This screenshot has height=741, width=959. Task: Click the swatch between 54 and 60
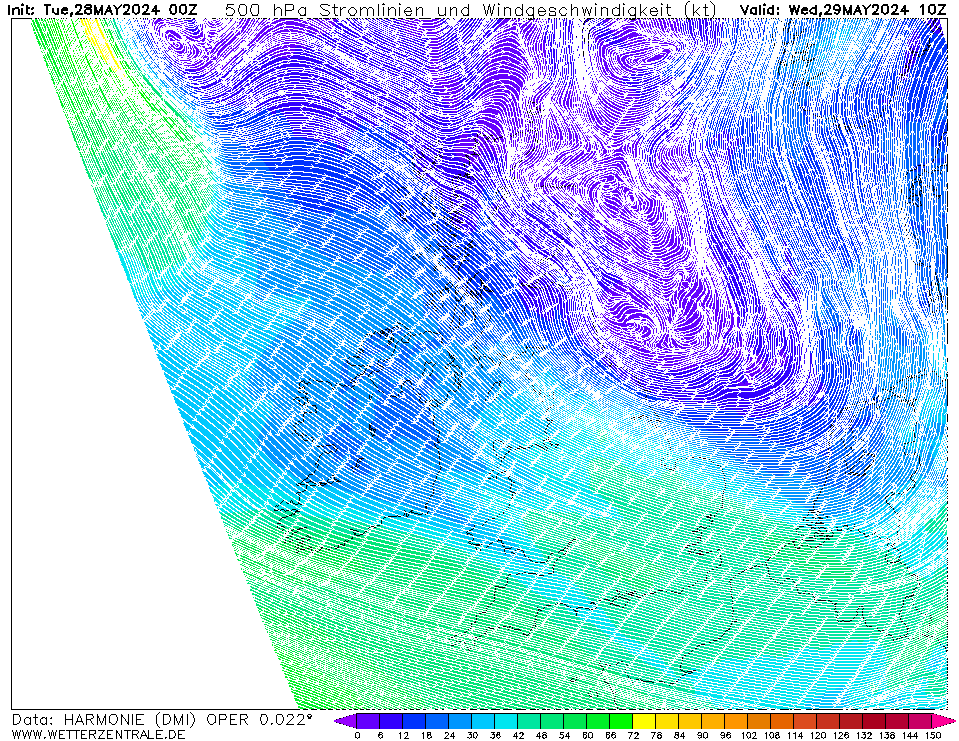click(x=576, y=721)
